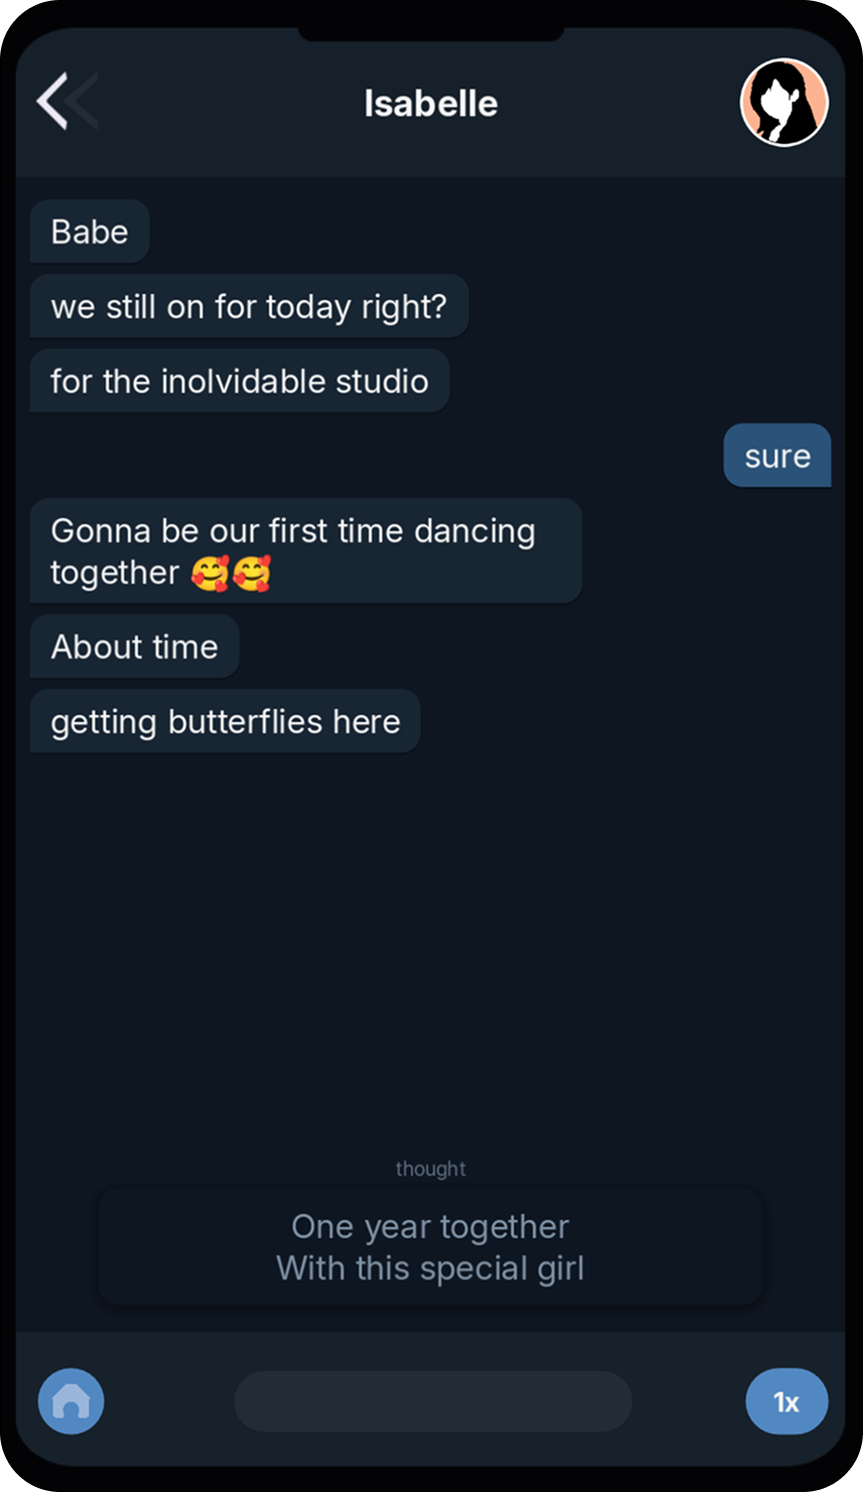Screen dimensions: 863x1492
Task: Open Isabelle's profile avatar
Action: (784, 102)
